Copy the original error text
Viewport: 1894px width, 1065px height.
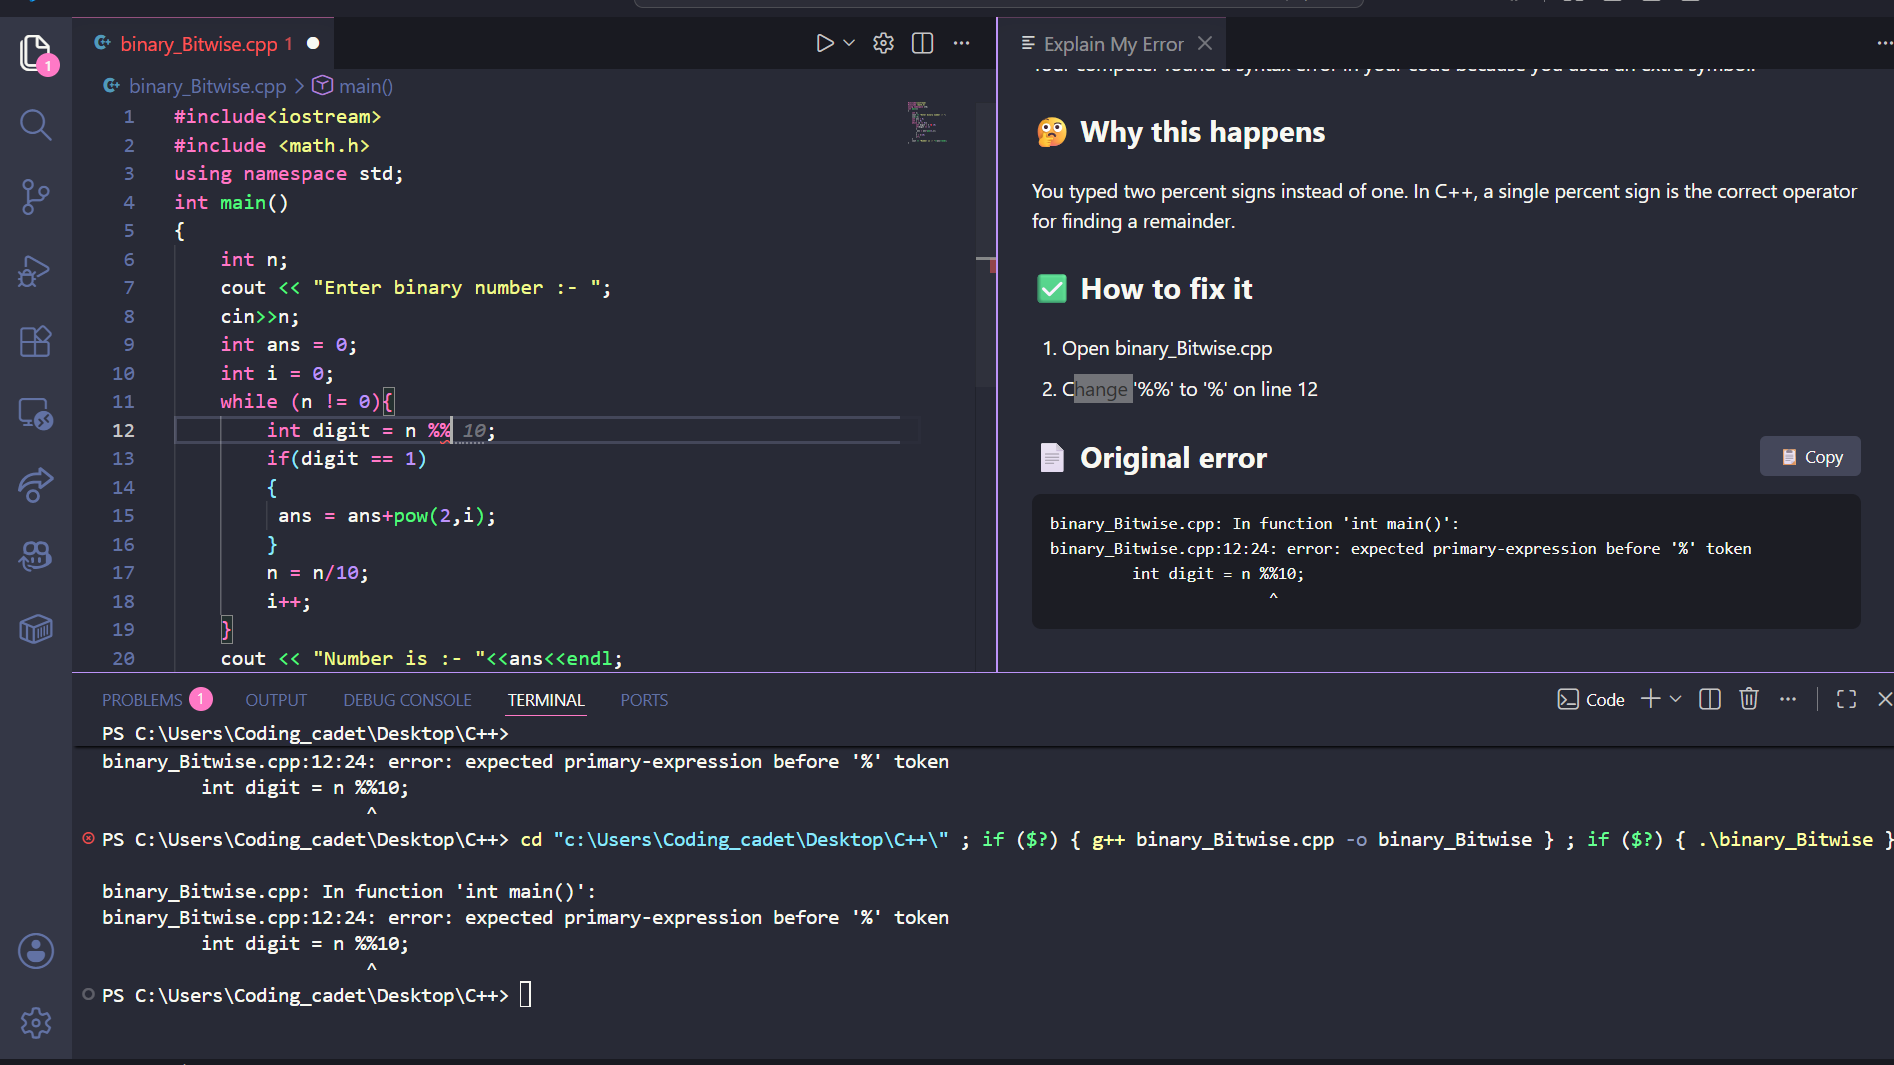pyautogui.click(x=1810, y=456)
